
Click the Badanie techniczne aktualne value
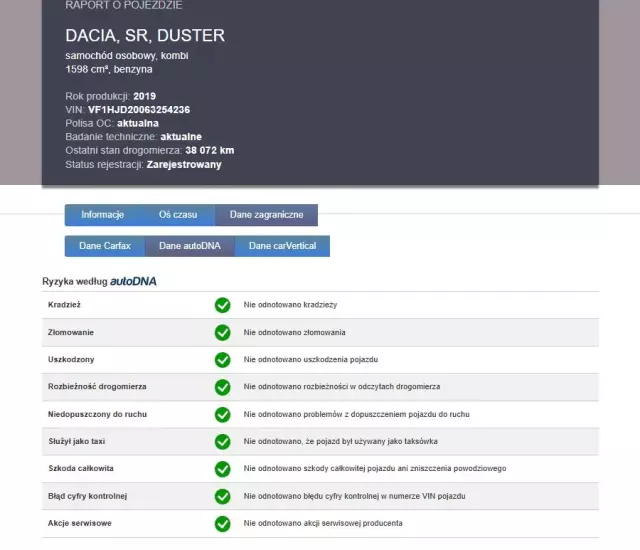(x=181, y=137)
